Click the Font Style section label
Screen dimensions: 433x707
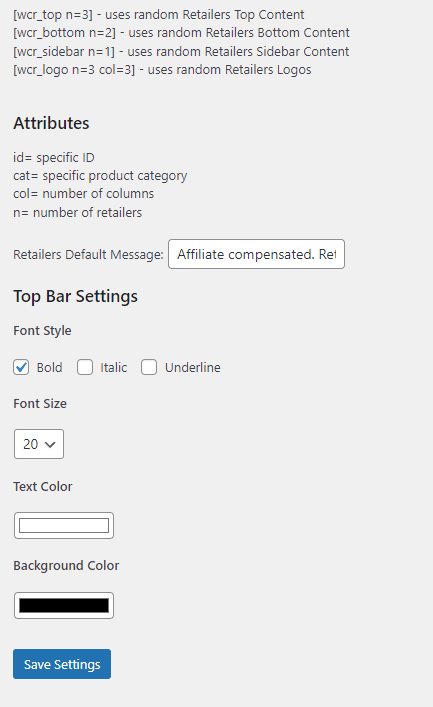(x=42, y=331)
